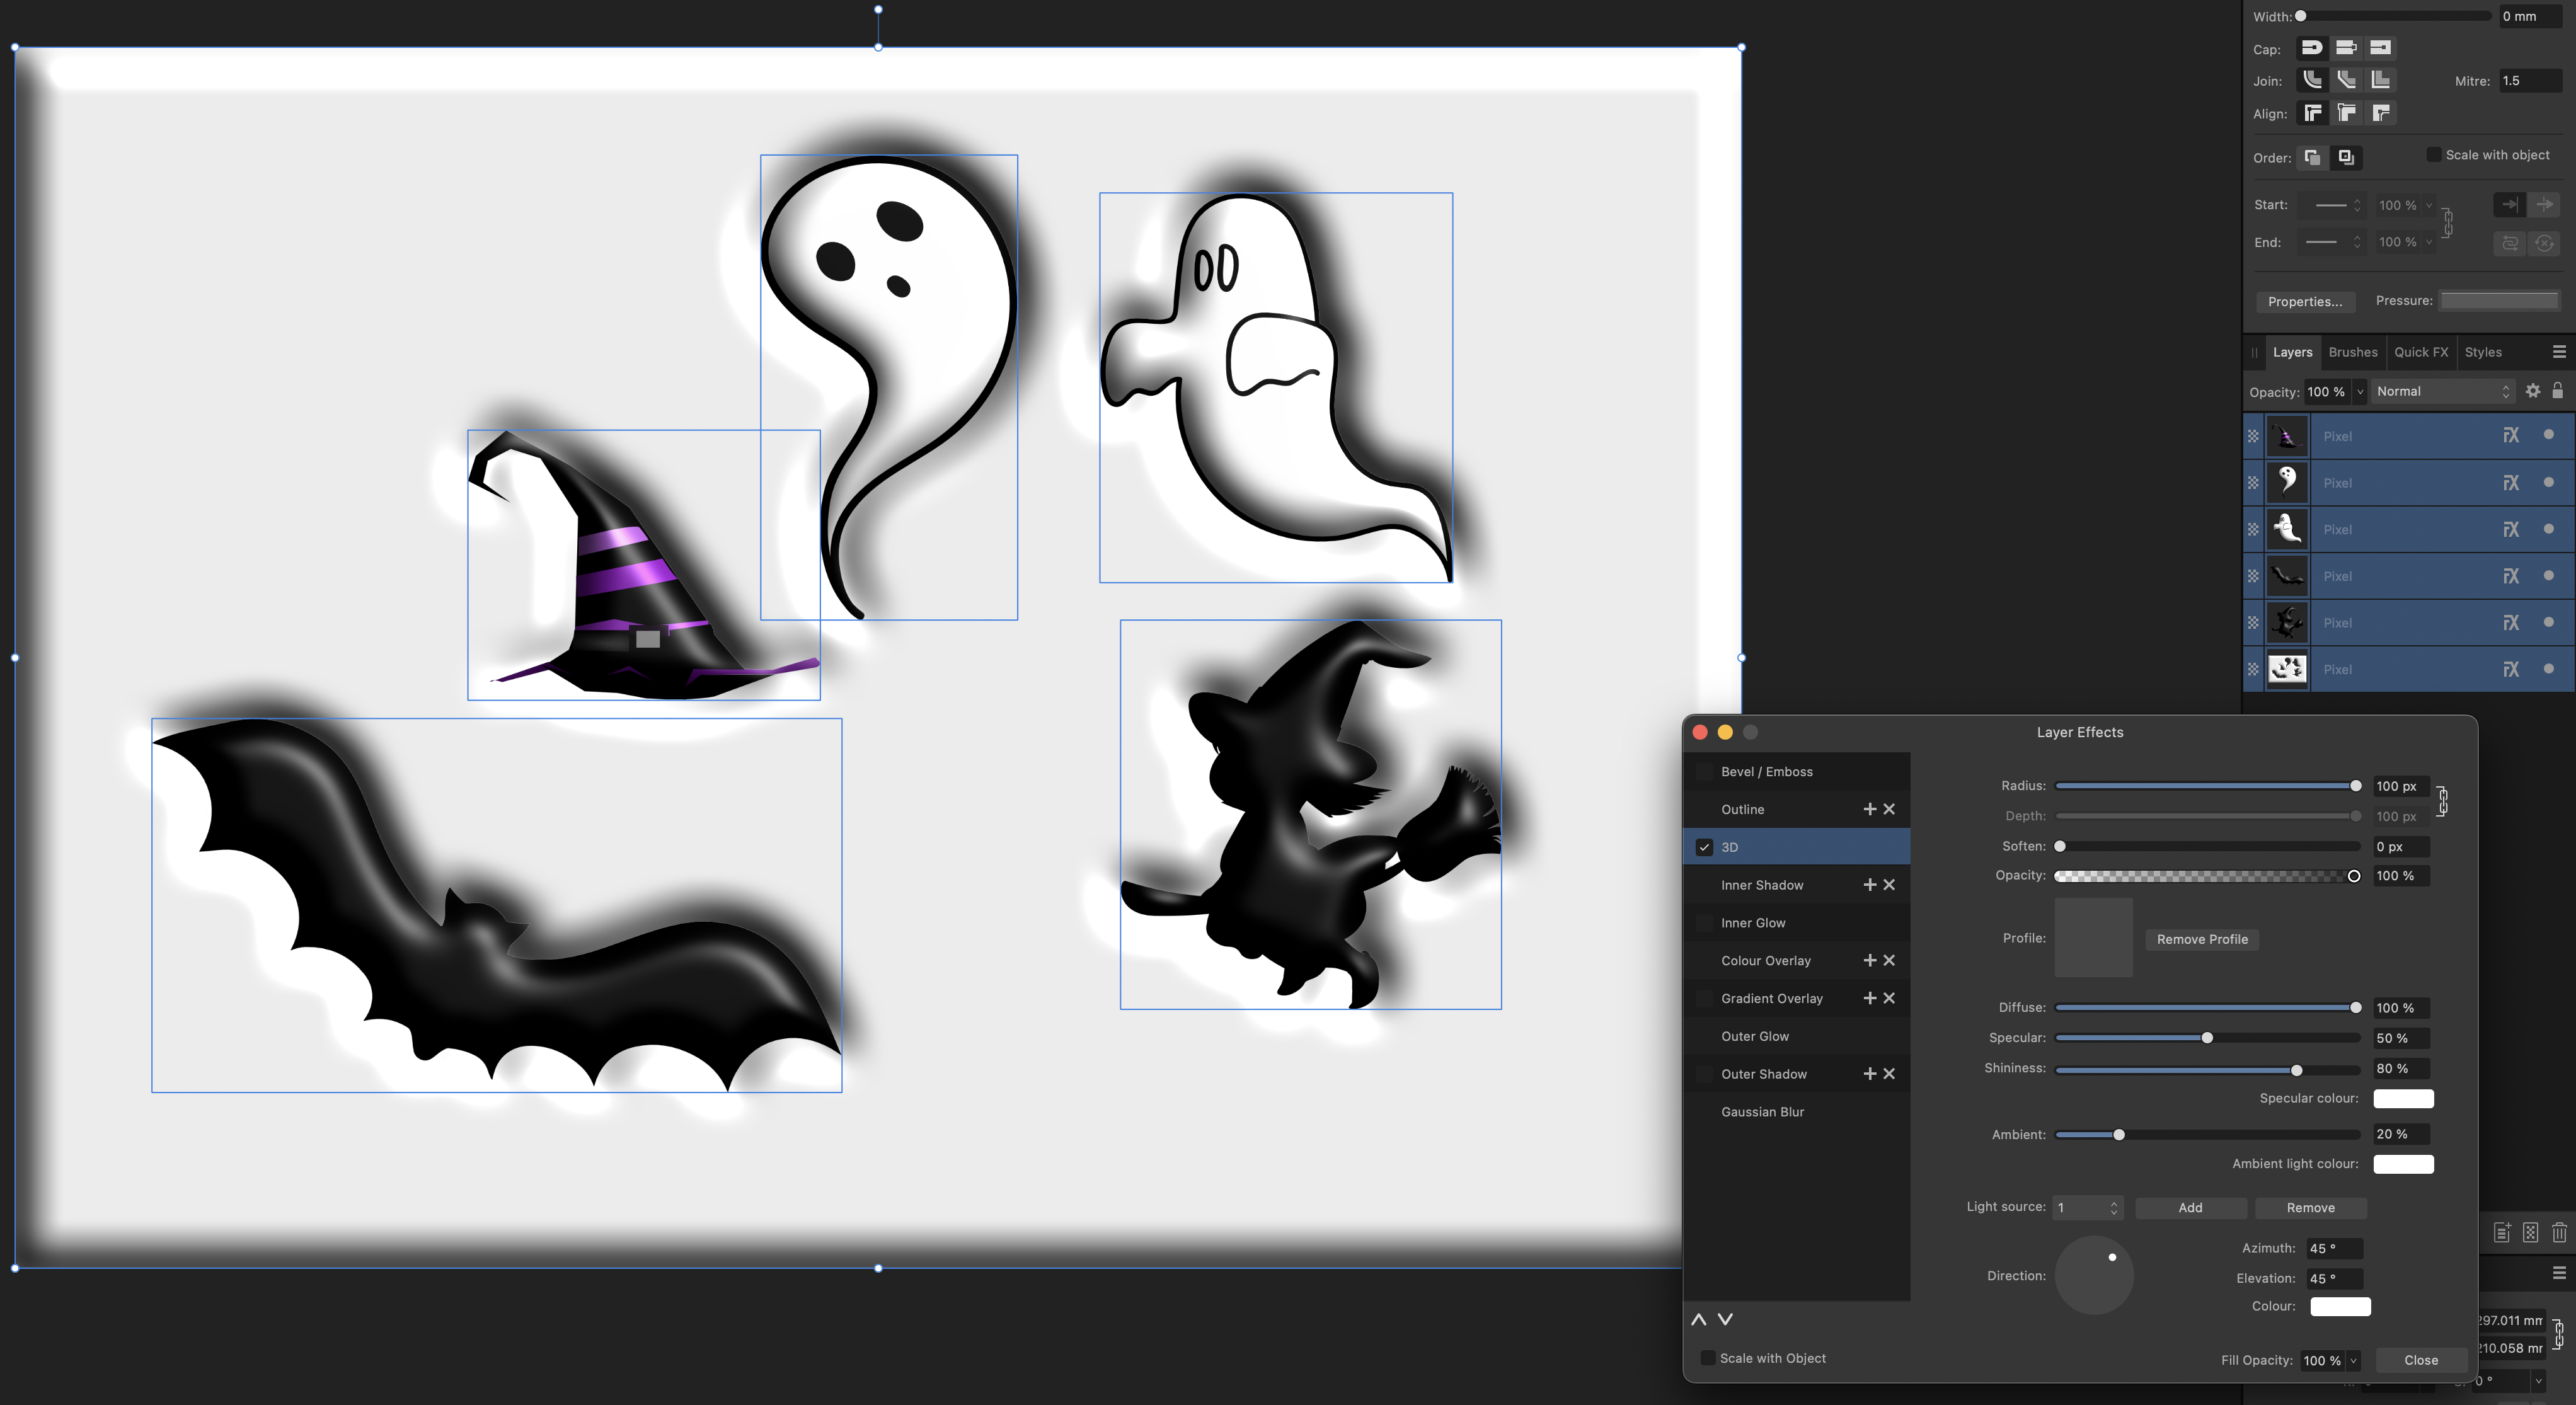
Task: Click the Specular colour swatch
Action: pyautogui.click(x=2403, y=1098)
